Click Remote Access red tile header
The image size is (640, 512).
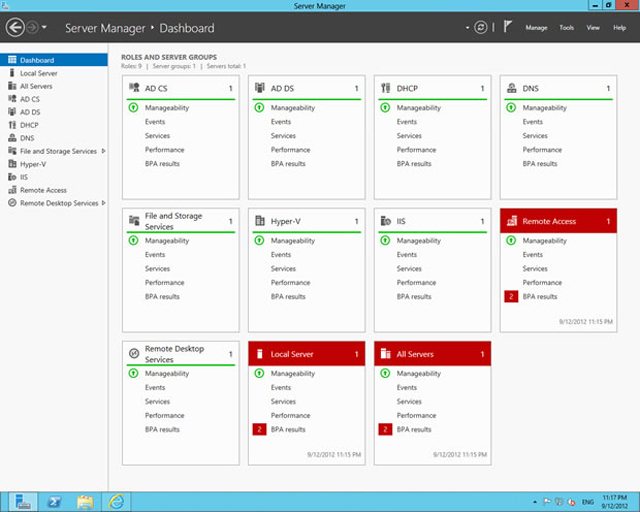(558, 221)
